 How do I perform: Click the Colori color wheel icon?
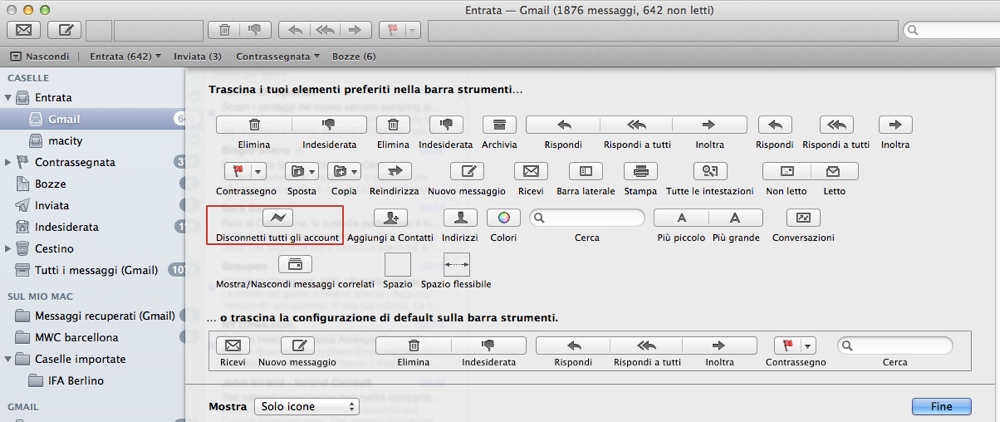pos(504,218)
